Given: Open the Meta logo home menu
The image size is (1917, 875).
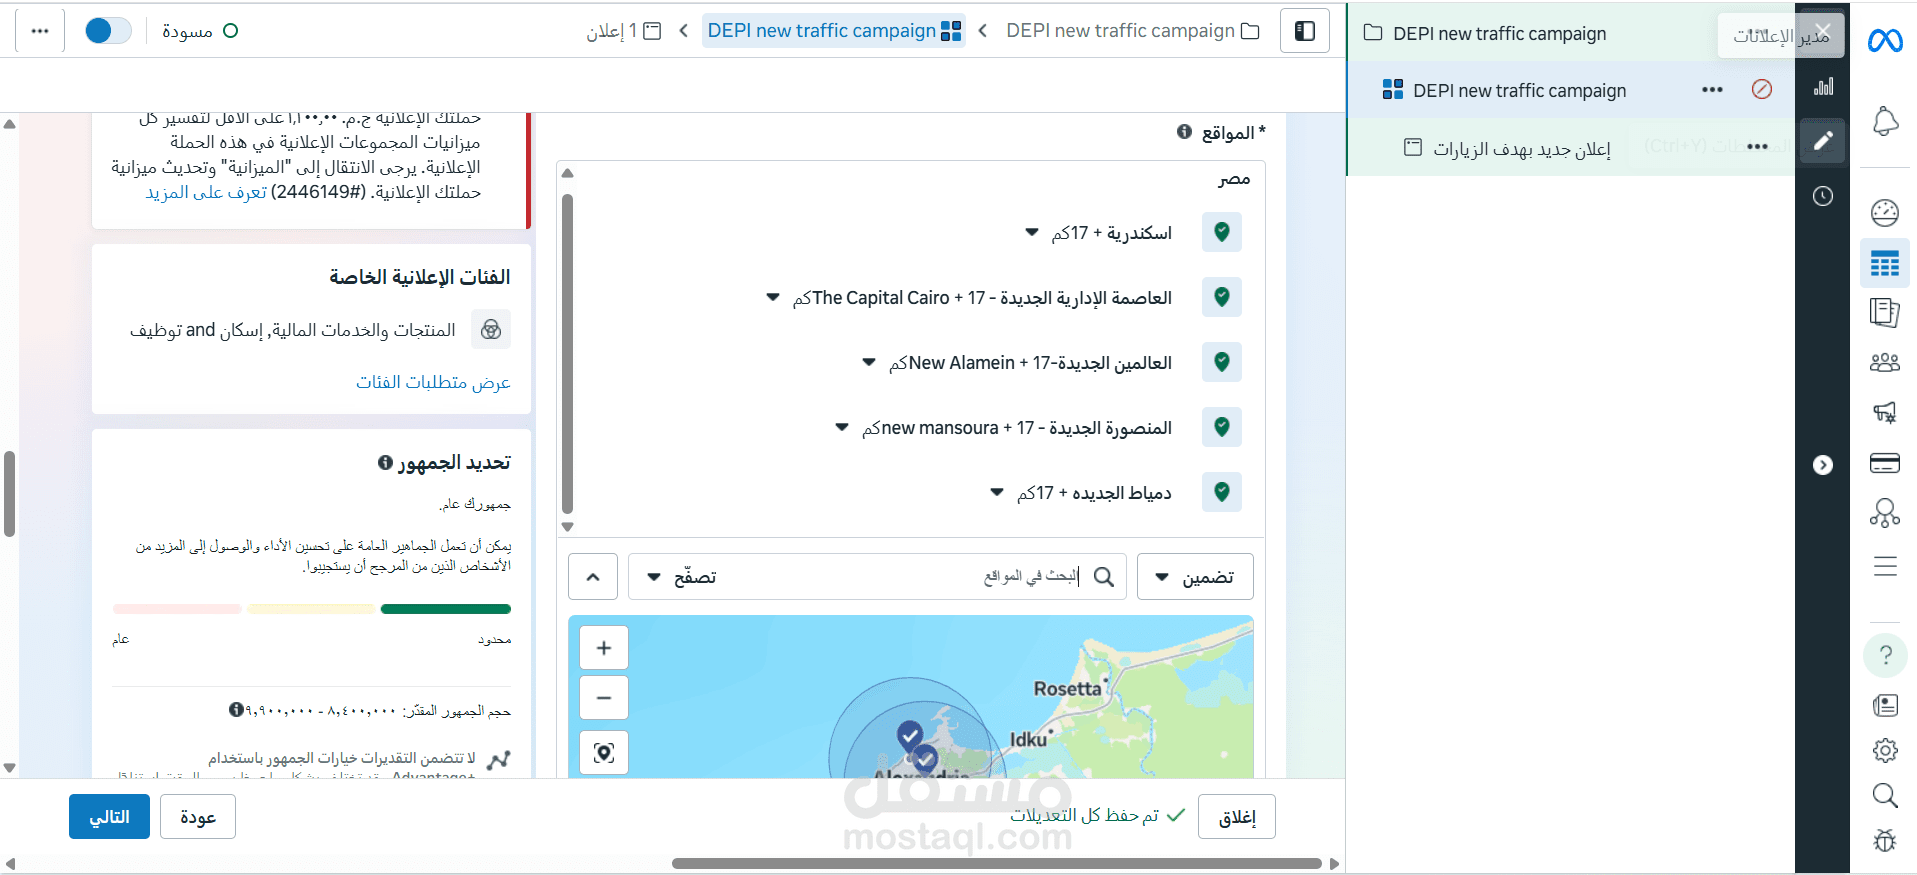Looking at the screenshot, I should click(x=1884, y=41).
